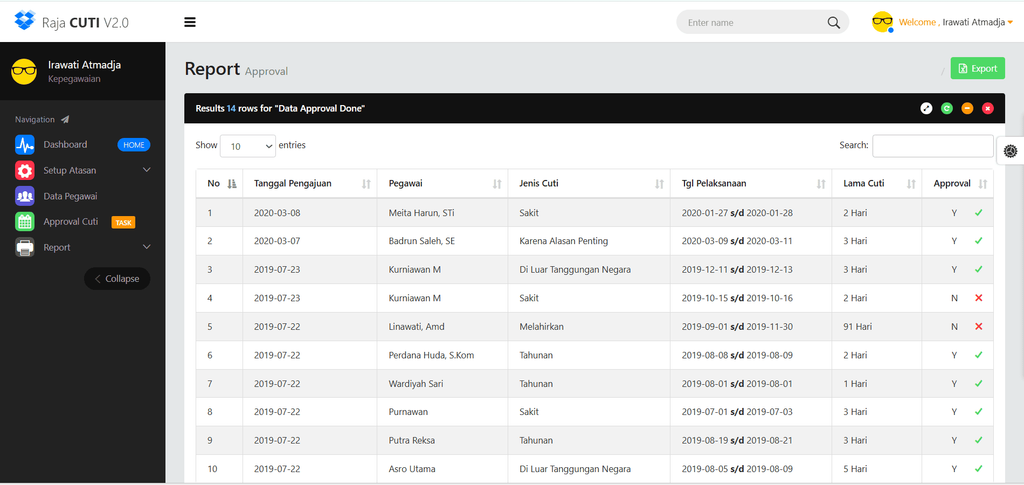Click the Approval Cuti calendar icon
This screenshot has height=485, width=1024.
[25, 222]
